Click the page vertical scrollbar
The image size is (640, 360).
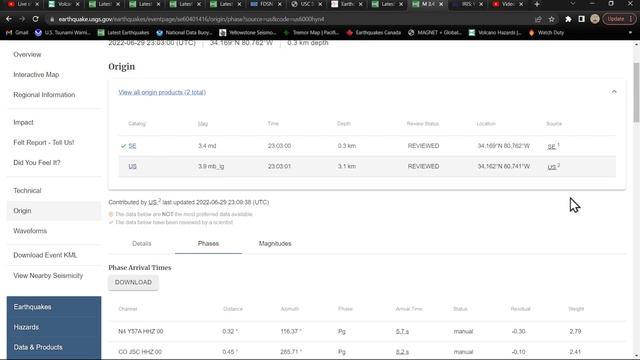coord(636,92)
